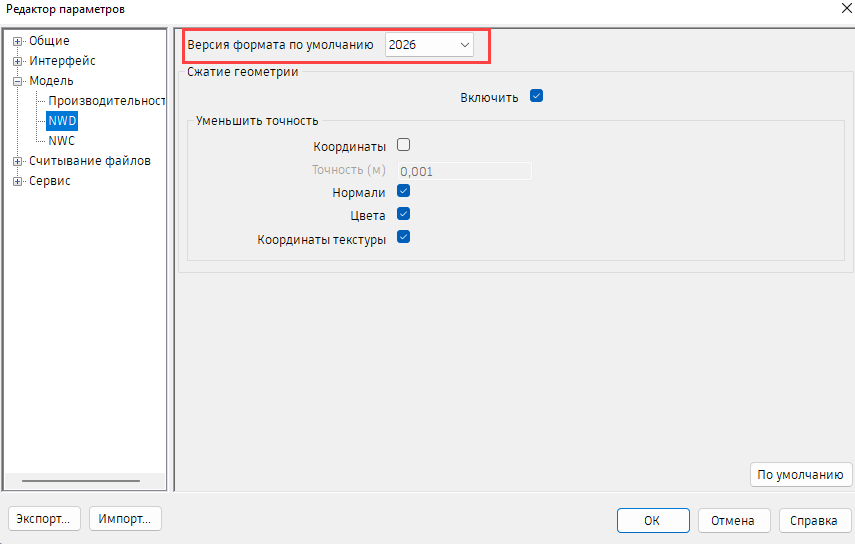Select Производительность under Модель

click(x=106, y=101)
